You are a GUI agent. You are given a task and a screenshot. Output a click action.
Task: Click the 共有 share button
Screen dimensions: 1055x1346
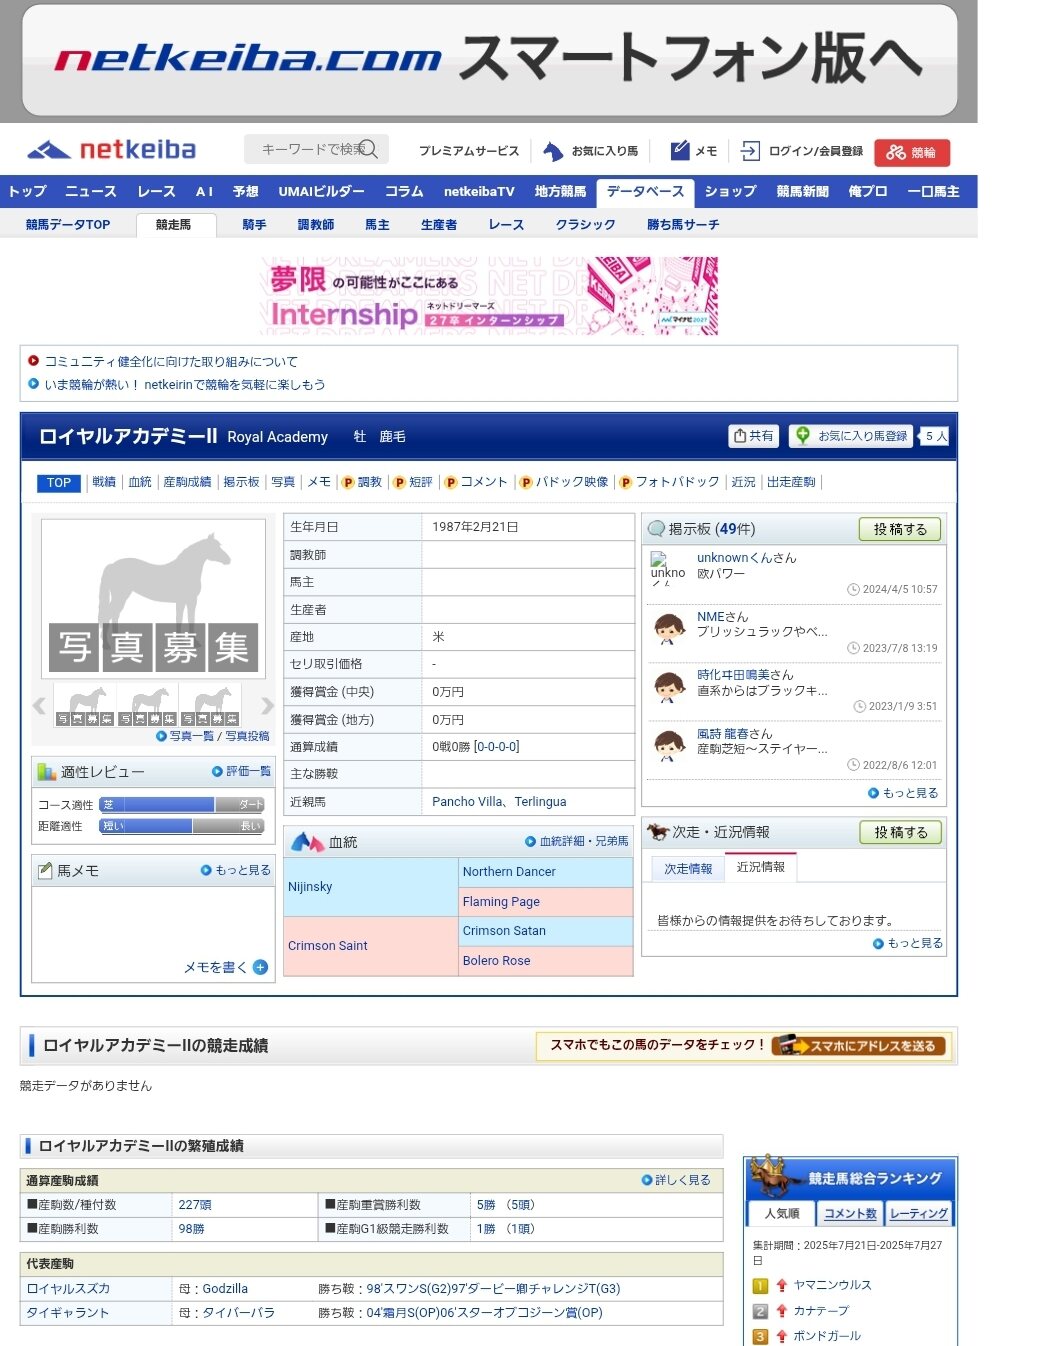click(x=754, y=436)
